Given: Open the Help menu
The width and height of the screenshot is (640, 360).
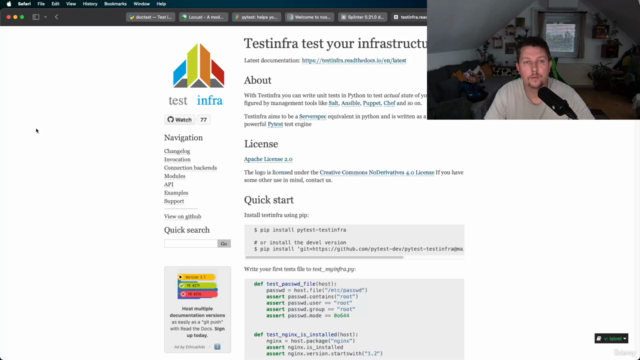Looking at the screenshot, I should [161, 4].
